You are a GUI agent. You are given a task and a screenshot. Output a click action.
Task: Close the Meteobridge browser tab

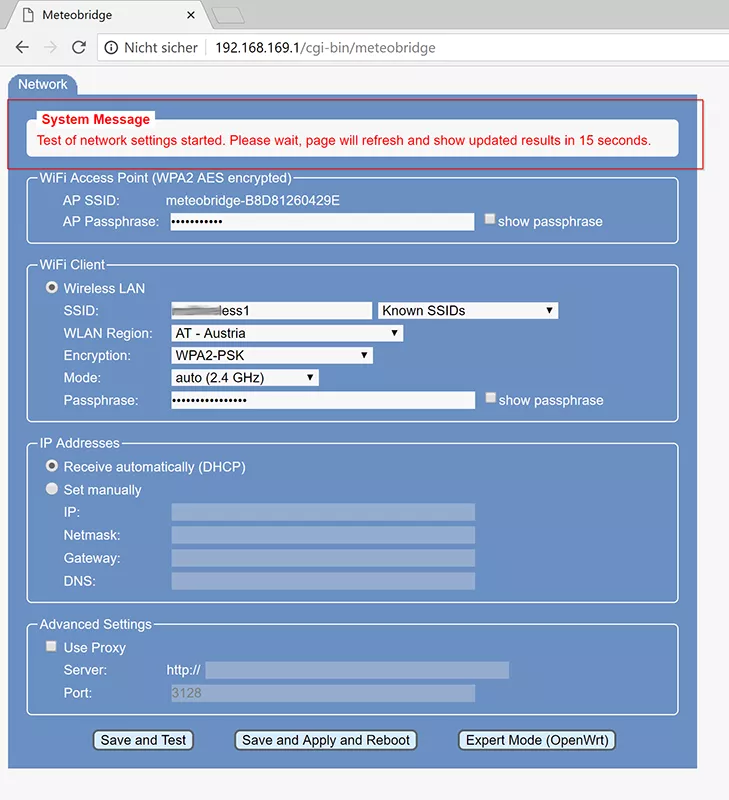pos(191,15)
